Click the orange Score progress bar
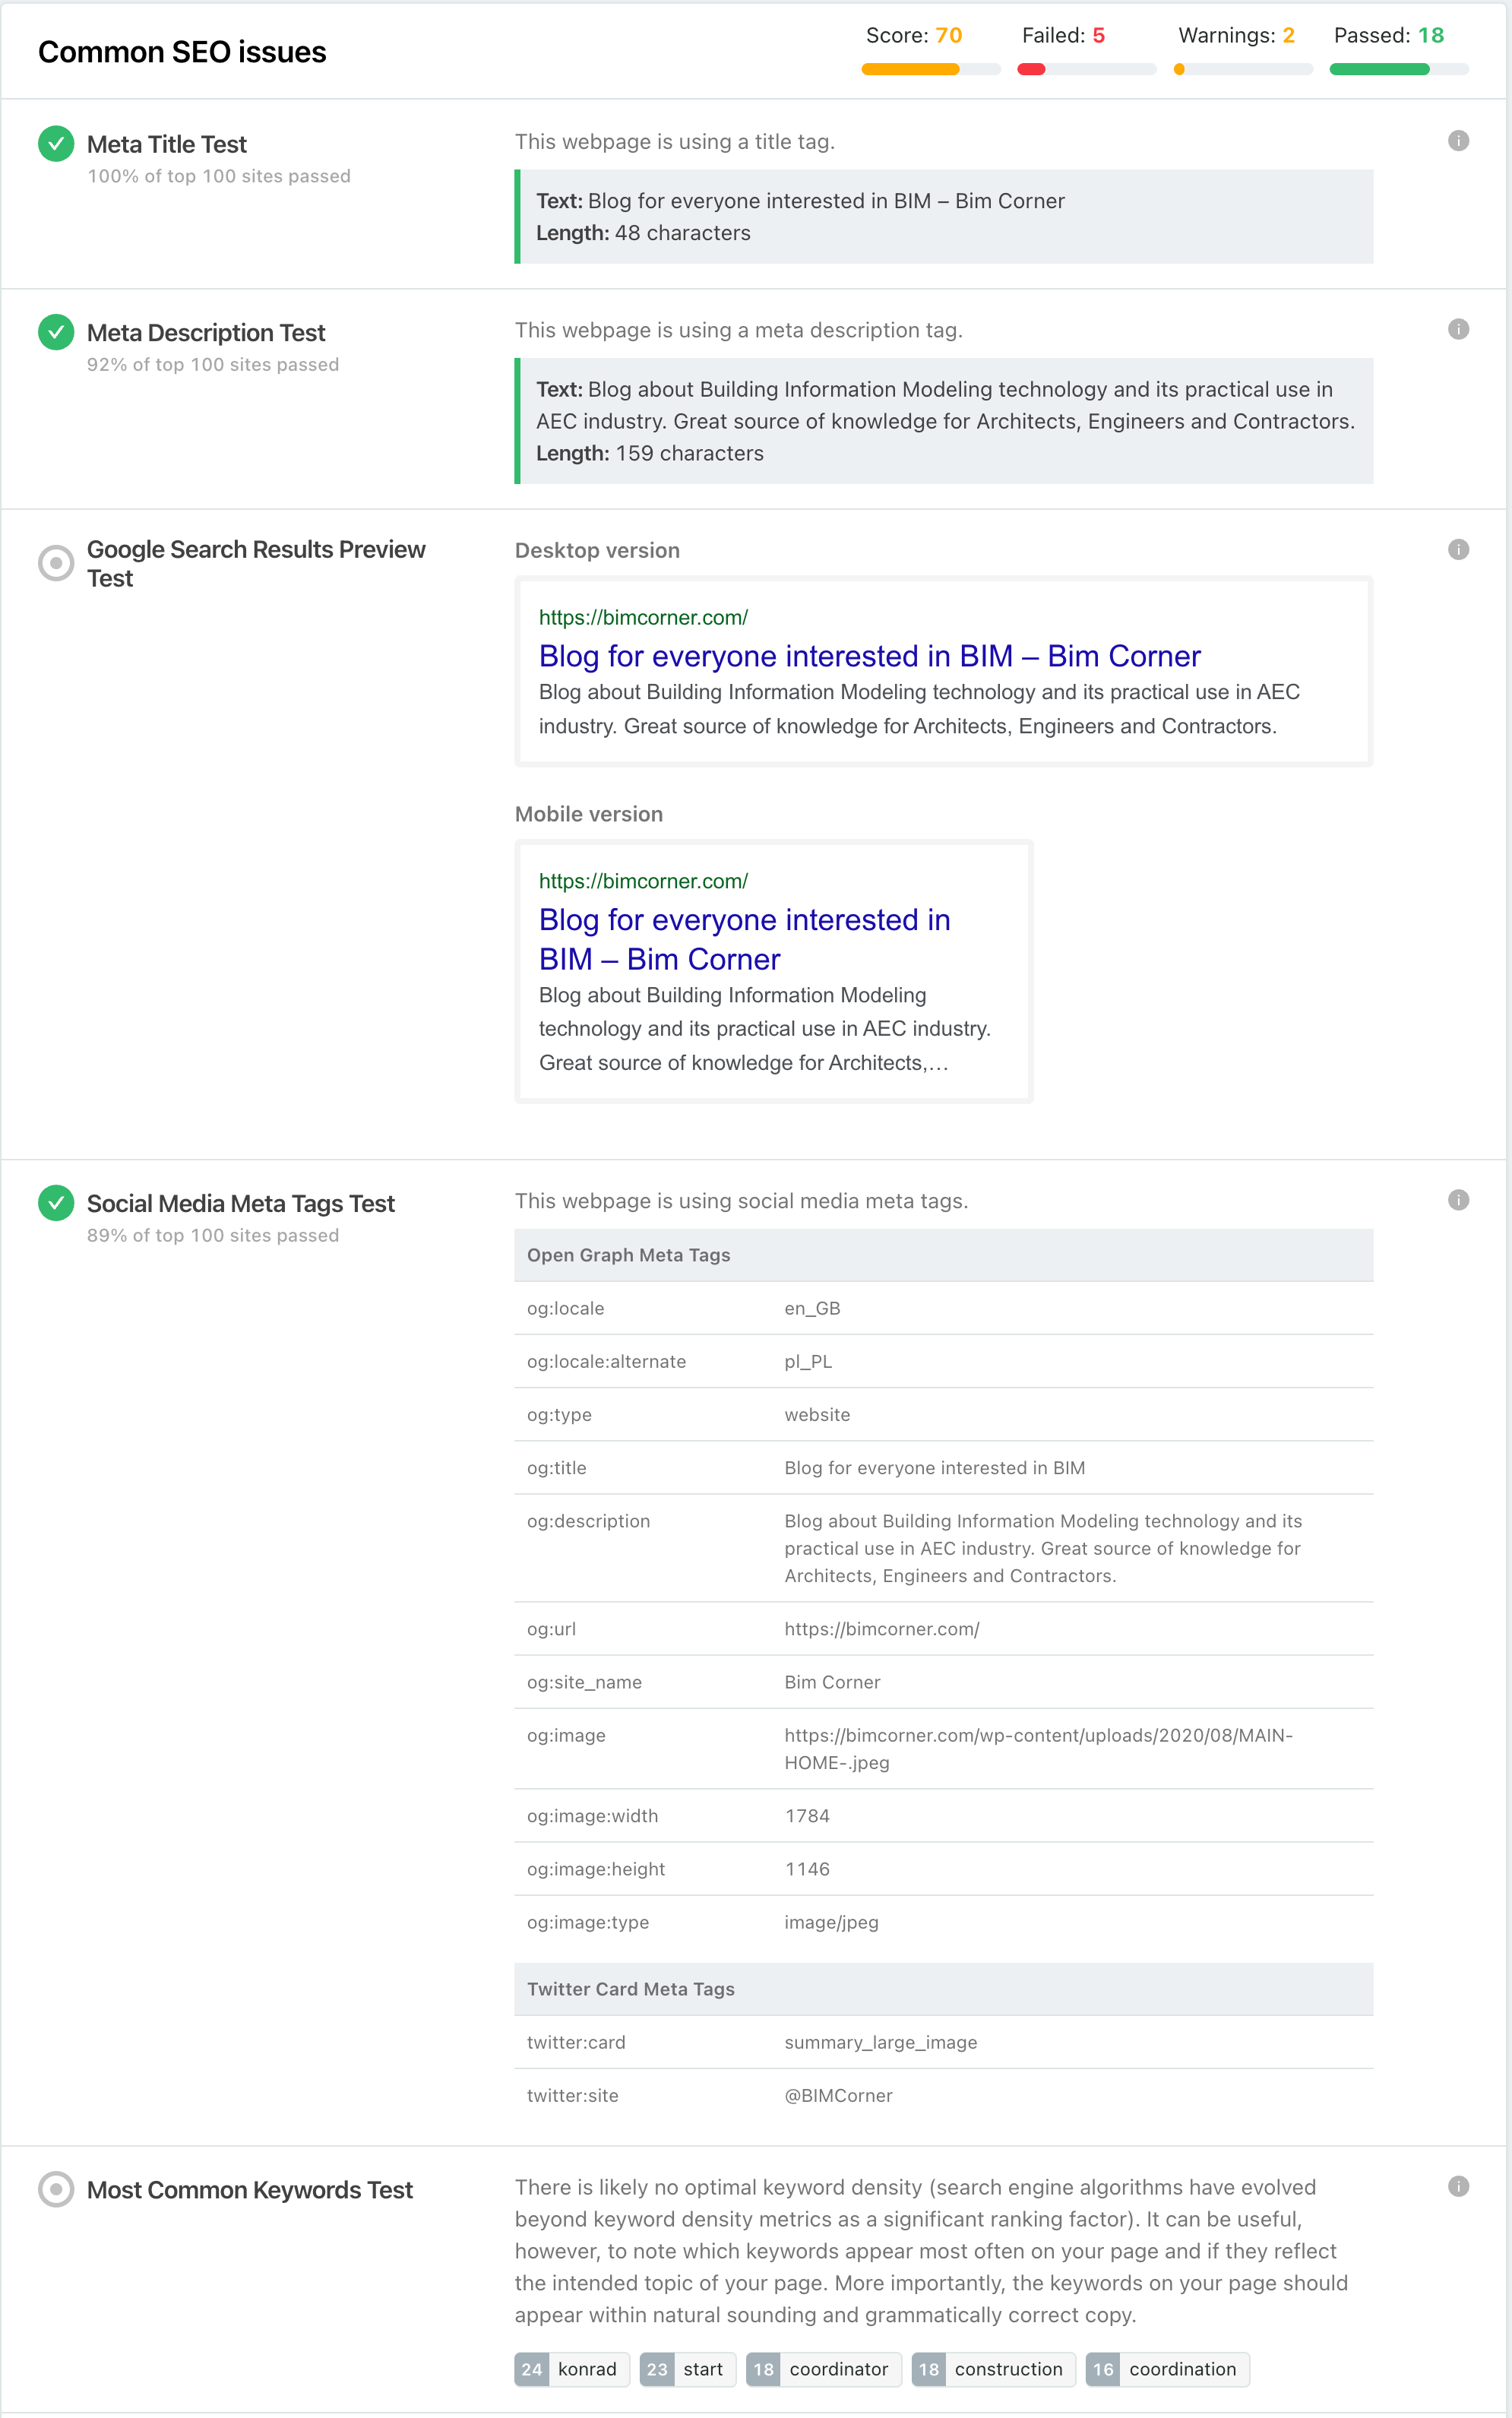The image size is (1512, 2418). 931,69
